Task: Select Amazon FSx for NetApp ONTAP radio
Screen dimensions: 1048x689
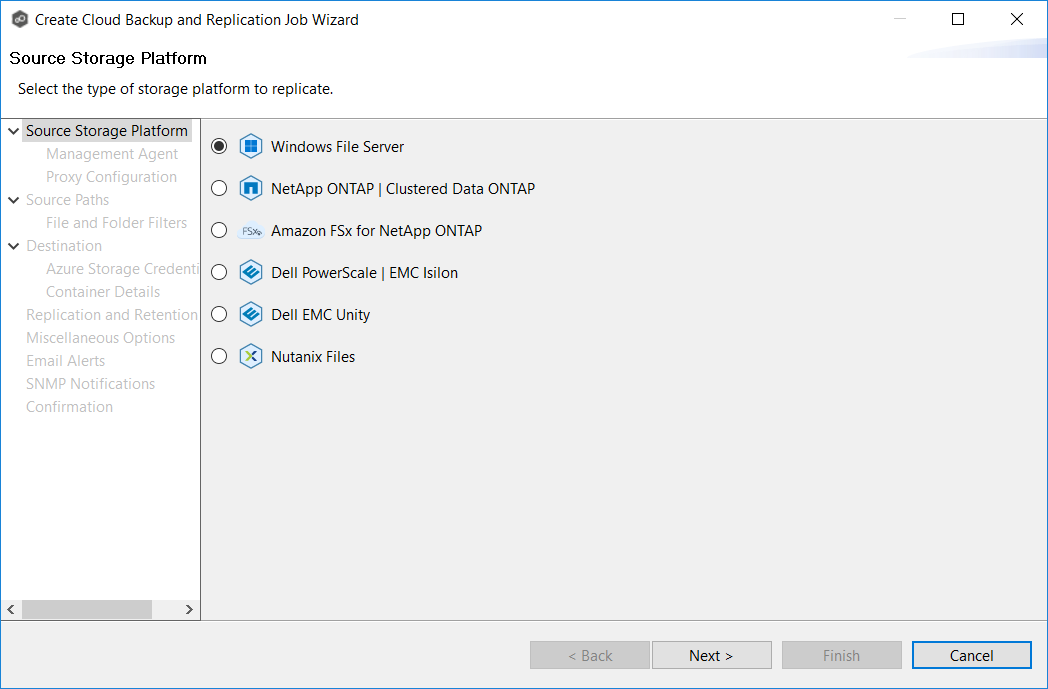Action: click(219, 231)
